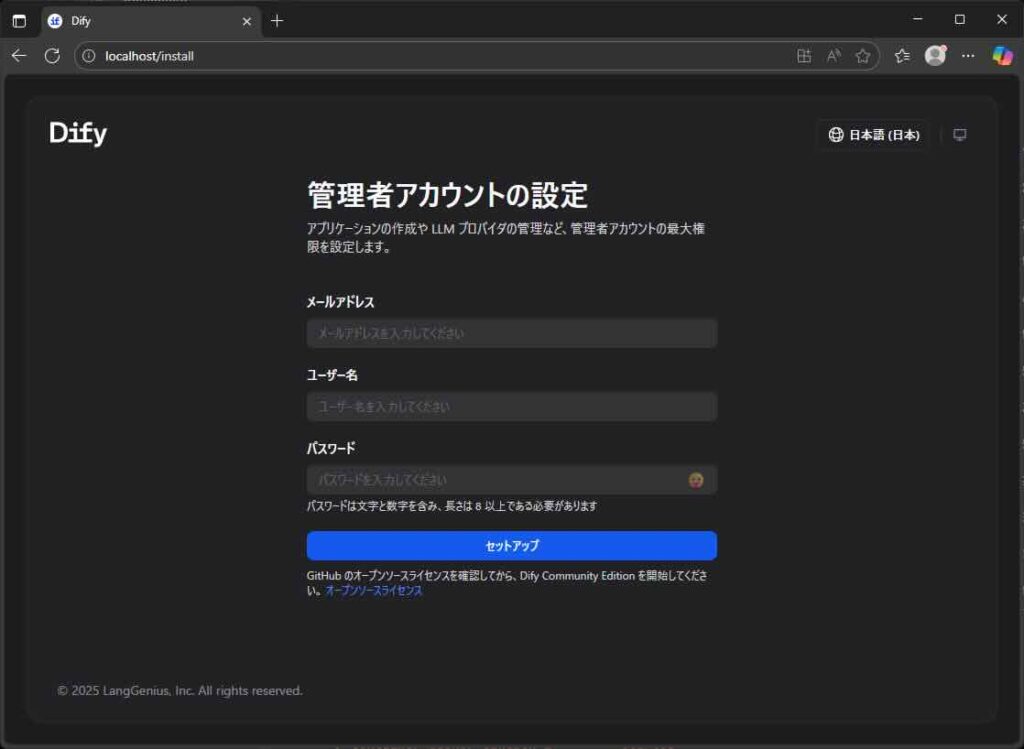Open the 日本語 (日本) language dropdown
This screenshot has height=749, width=1024.
pos(873,135)
